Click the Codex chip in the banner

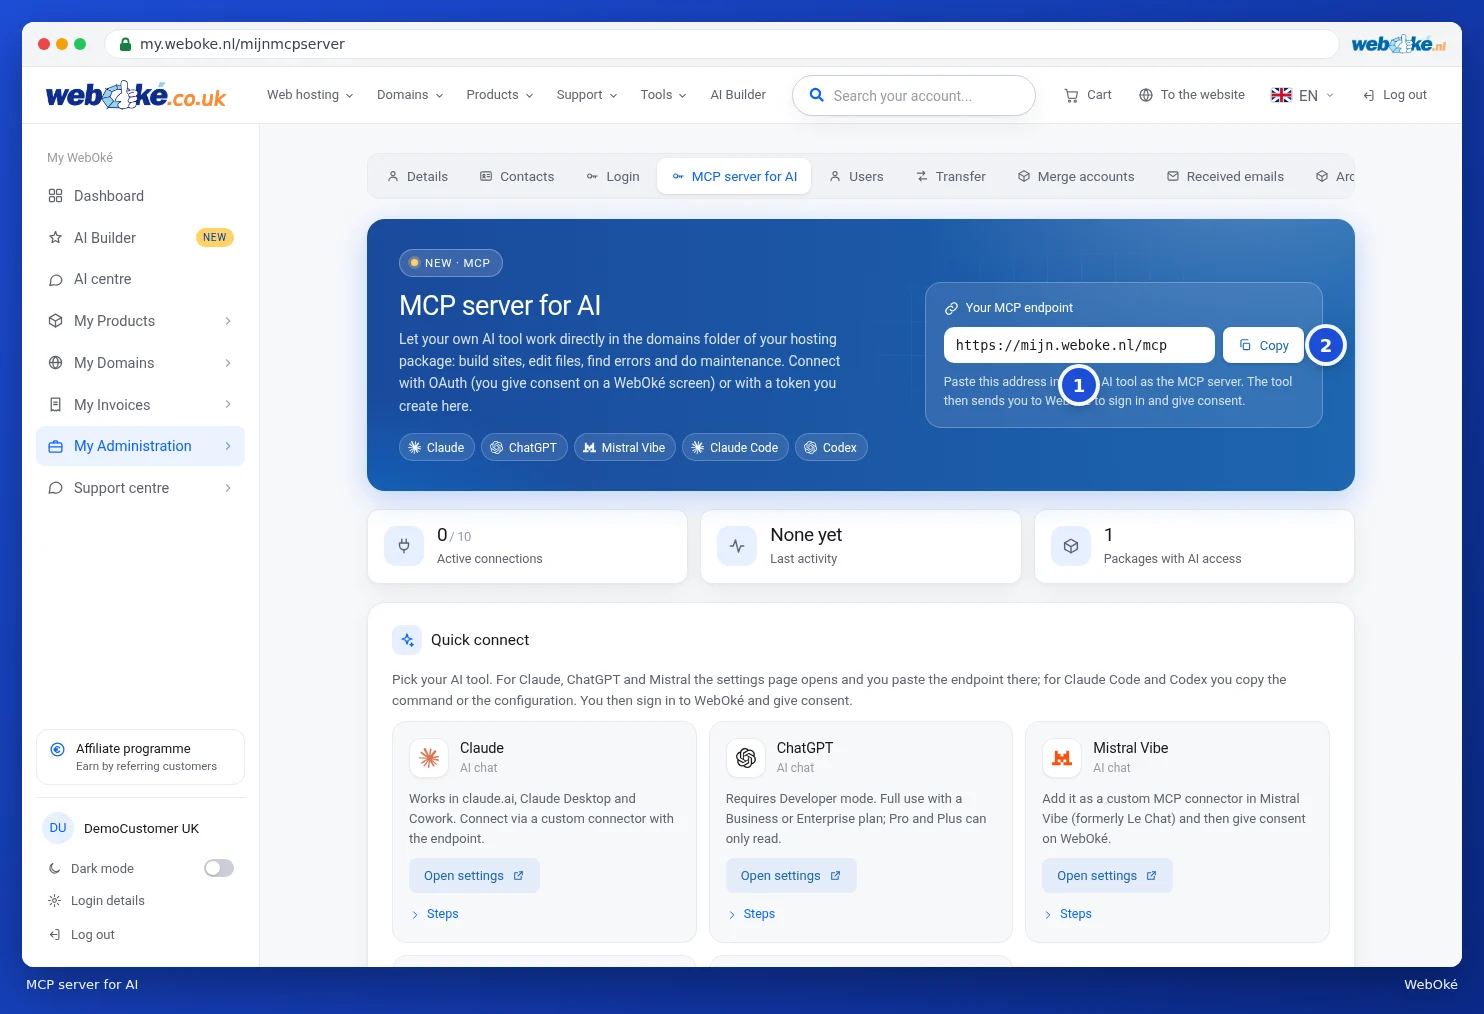[x=831, y=447]
